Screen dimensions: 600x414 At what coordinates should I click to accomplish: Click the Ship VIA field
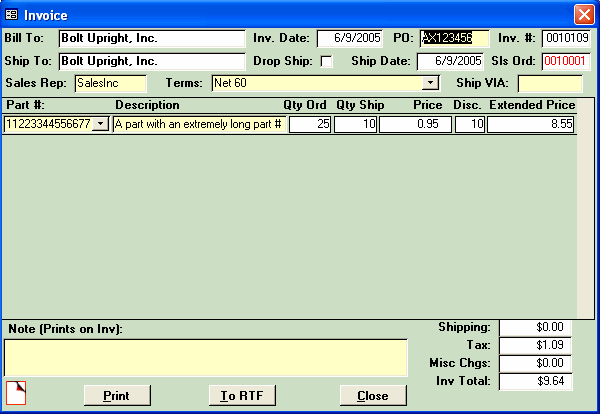pyautogui.click(x=549, y=83)
